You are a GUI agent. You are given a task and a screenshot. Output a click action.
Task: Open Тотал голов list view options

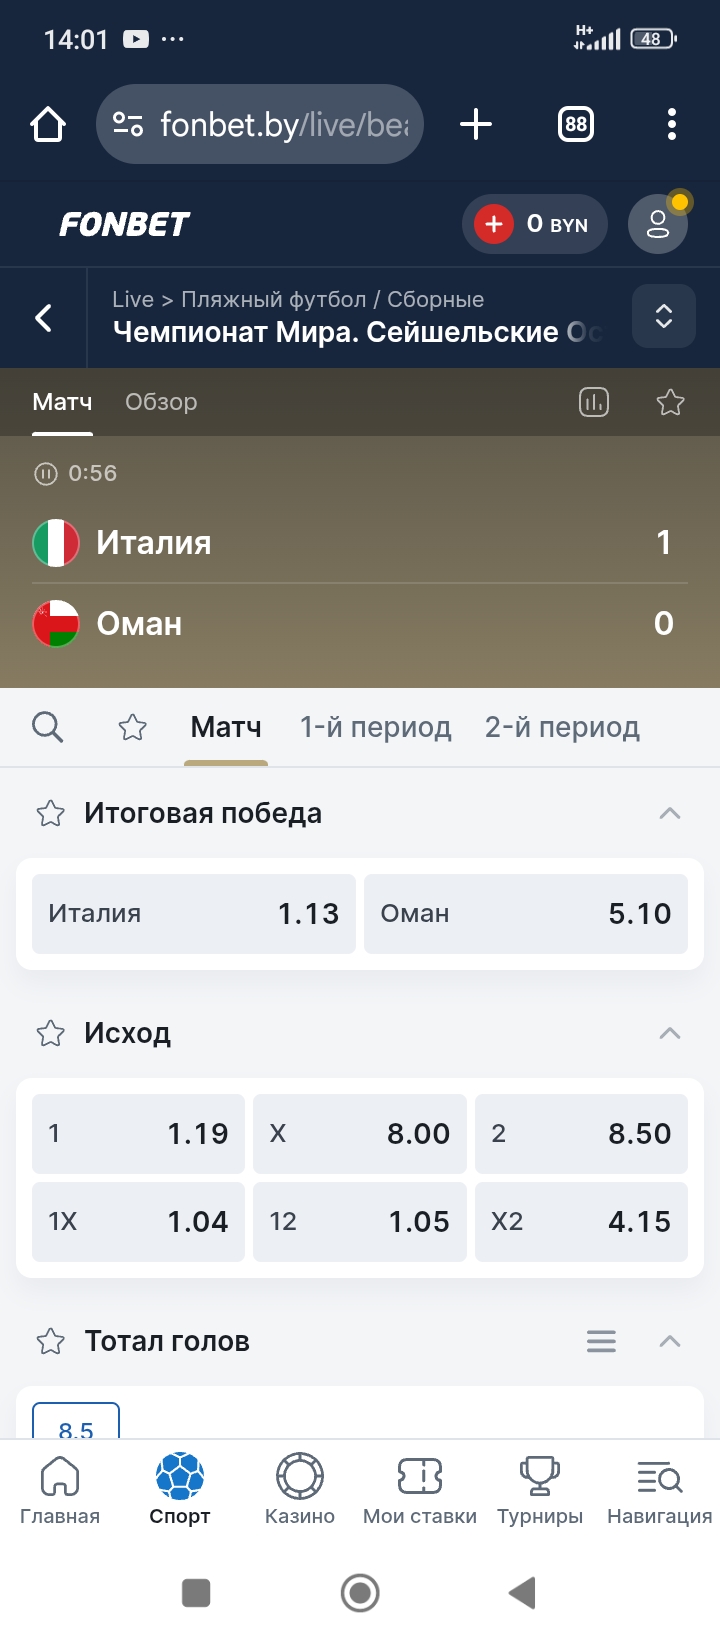(601, 1341)
